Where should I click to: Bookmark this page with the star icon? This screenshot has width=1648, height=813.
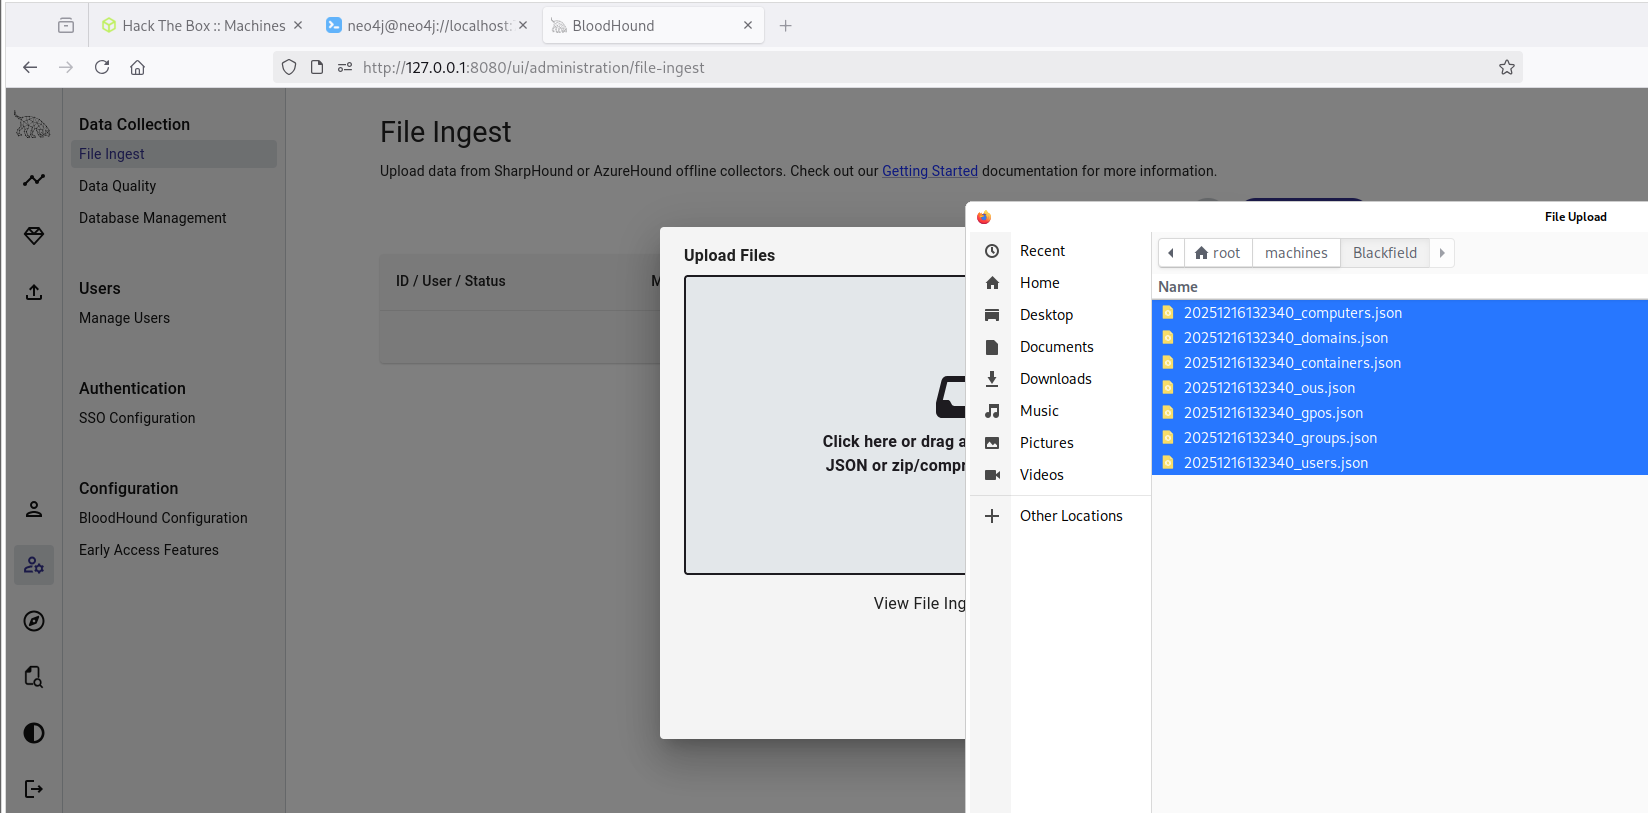coord(1506,68)
